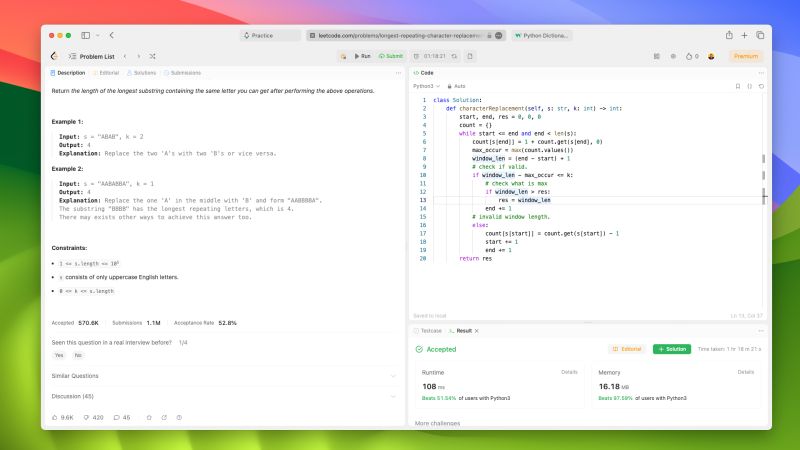The height and width of the screenshot is (450, 800).
Task: Open the Code panel more-options ellipsis
Action: coord(761,73)
